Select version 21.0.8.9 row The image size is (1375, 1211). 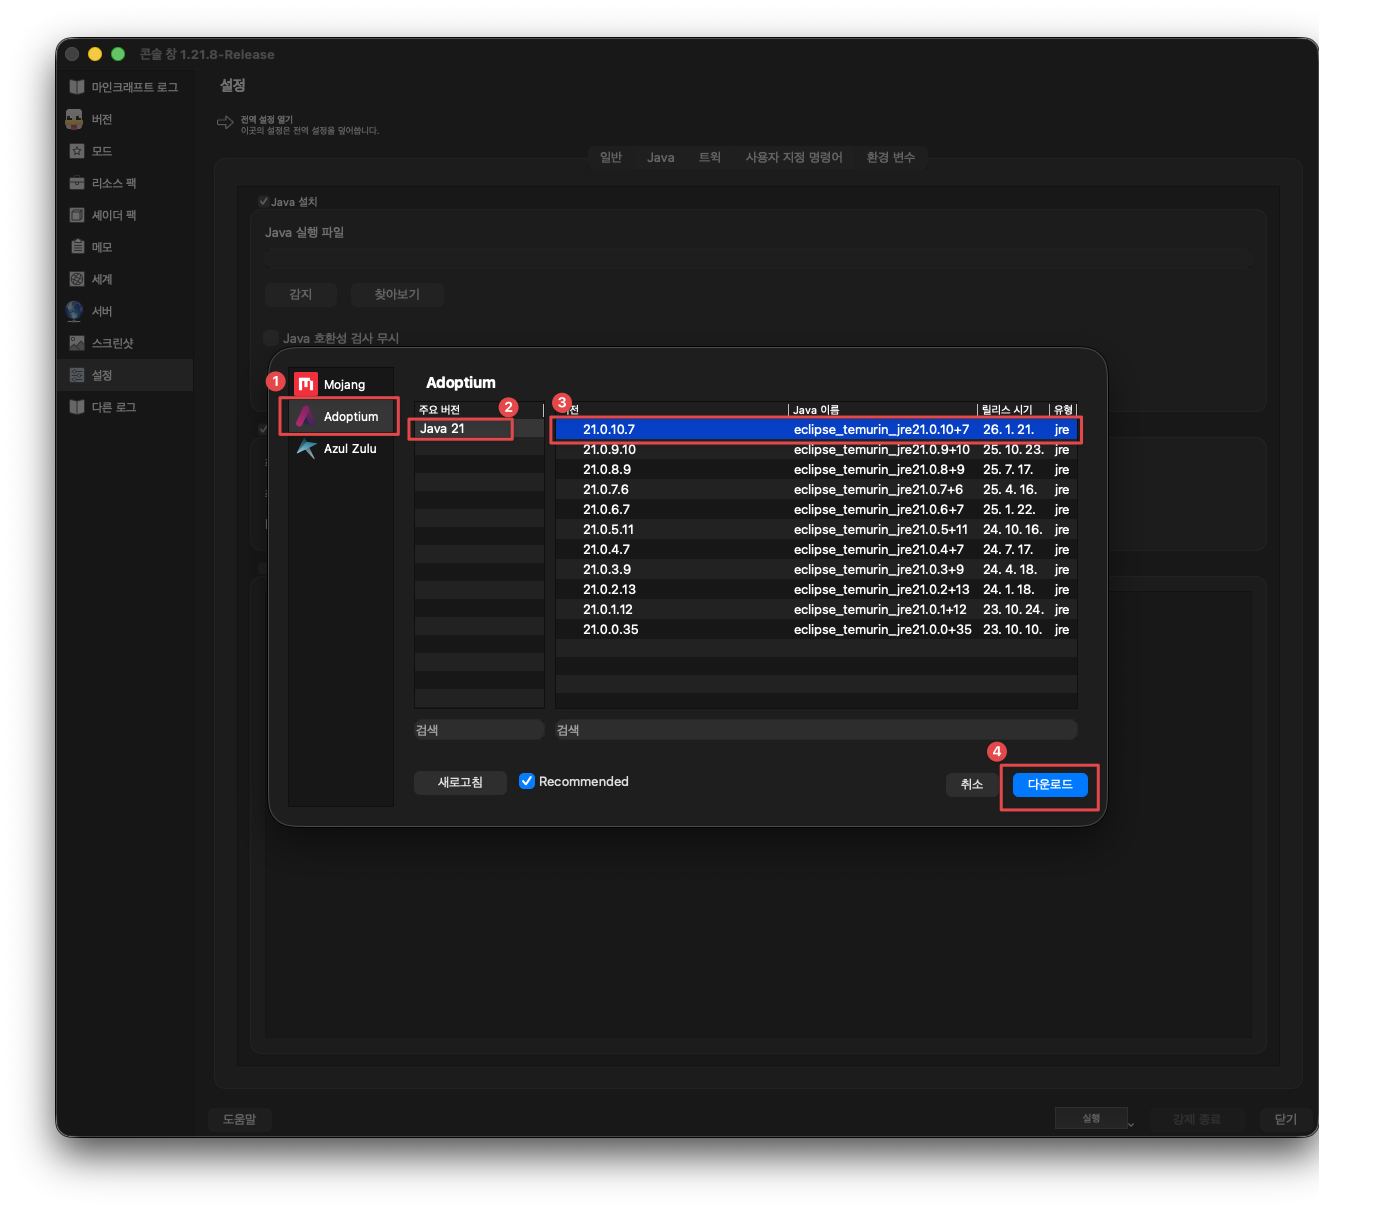(816, 469)
